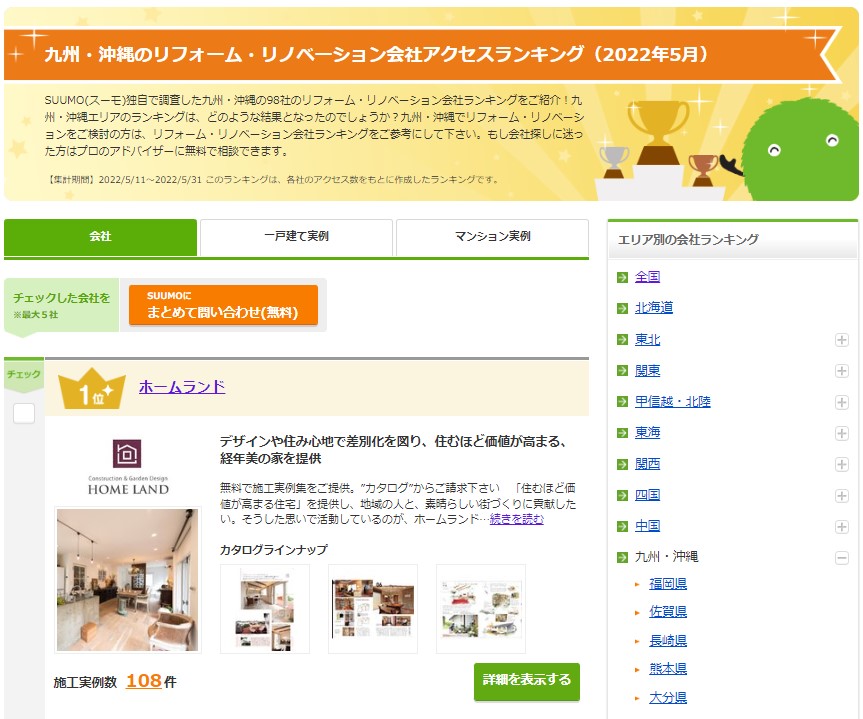Open the 関東 area ranking link

(647, 371)
